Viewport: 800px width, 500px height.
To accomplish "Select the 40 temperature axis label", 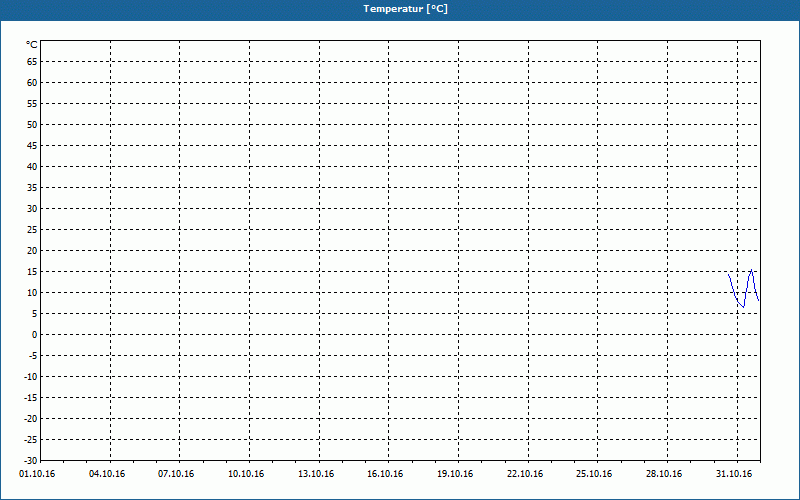I will (x=32, y=167).
